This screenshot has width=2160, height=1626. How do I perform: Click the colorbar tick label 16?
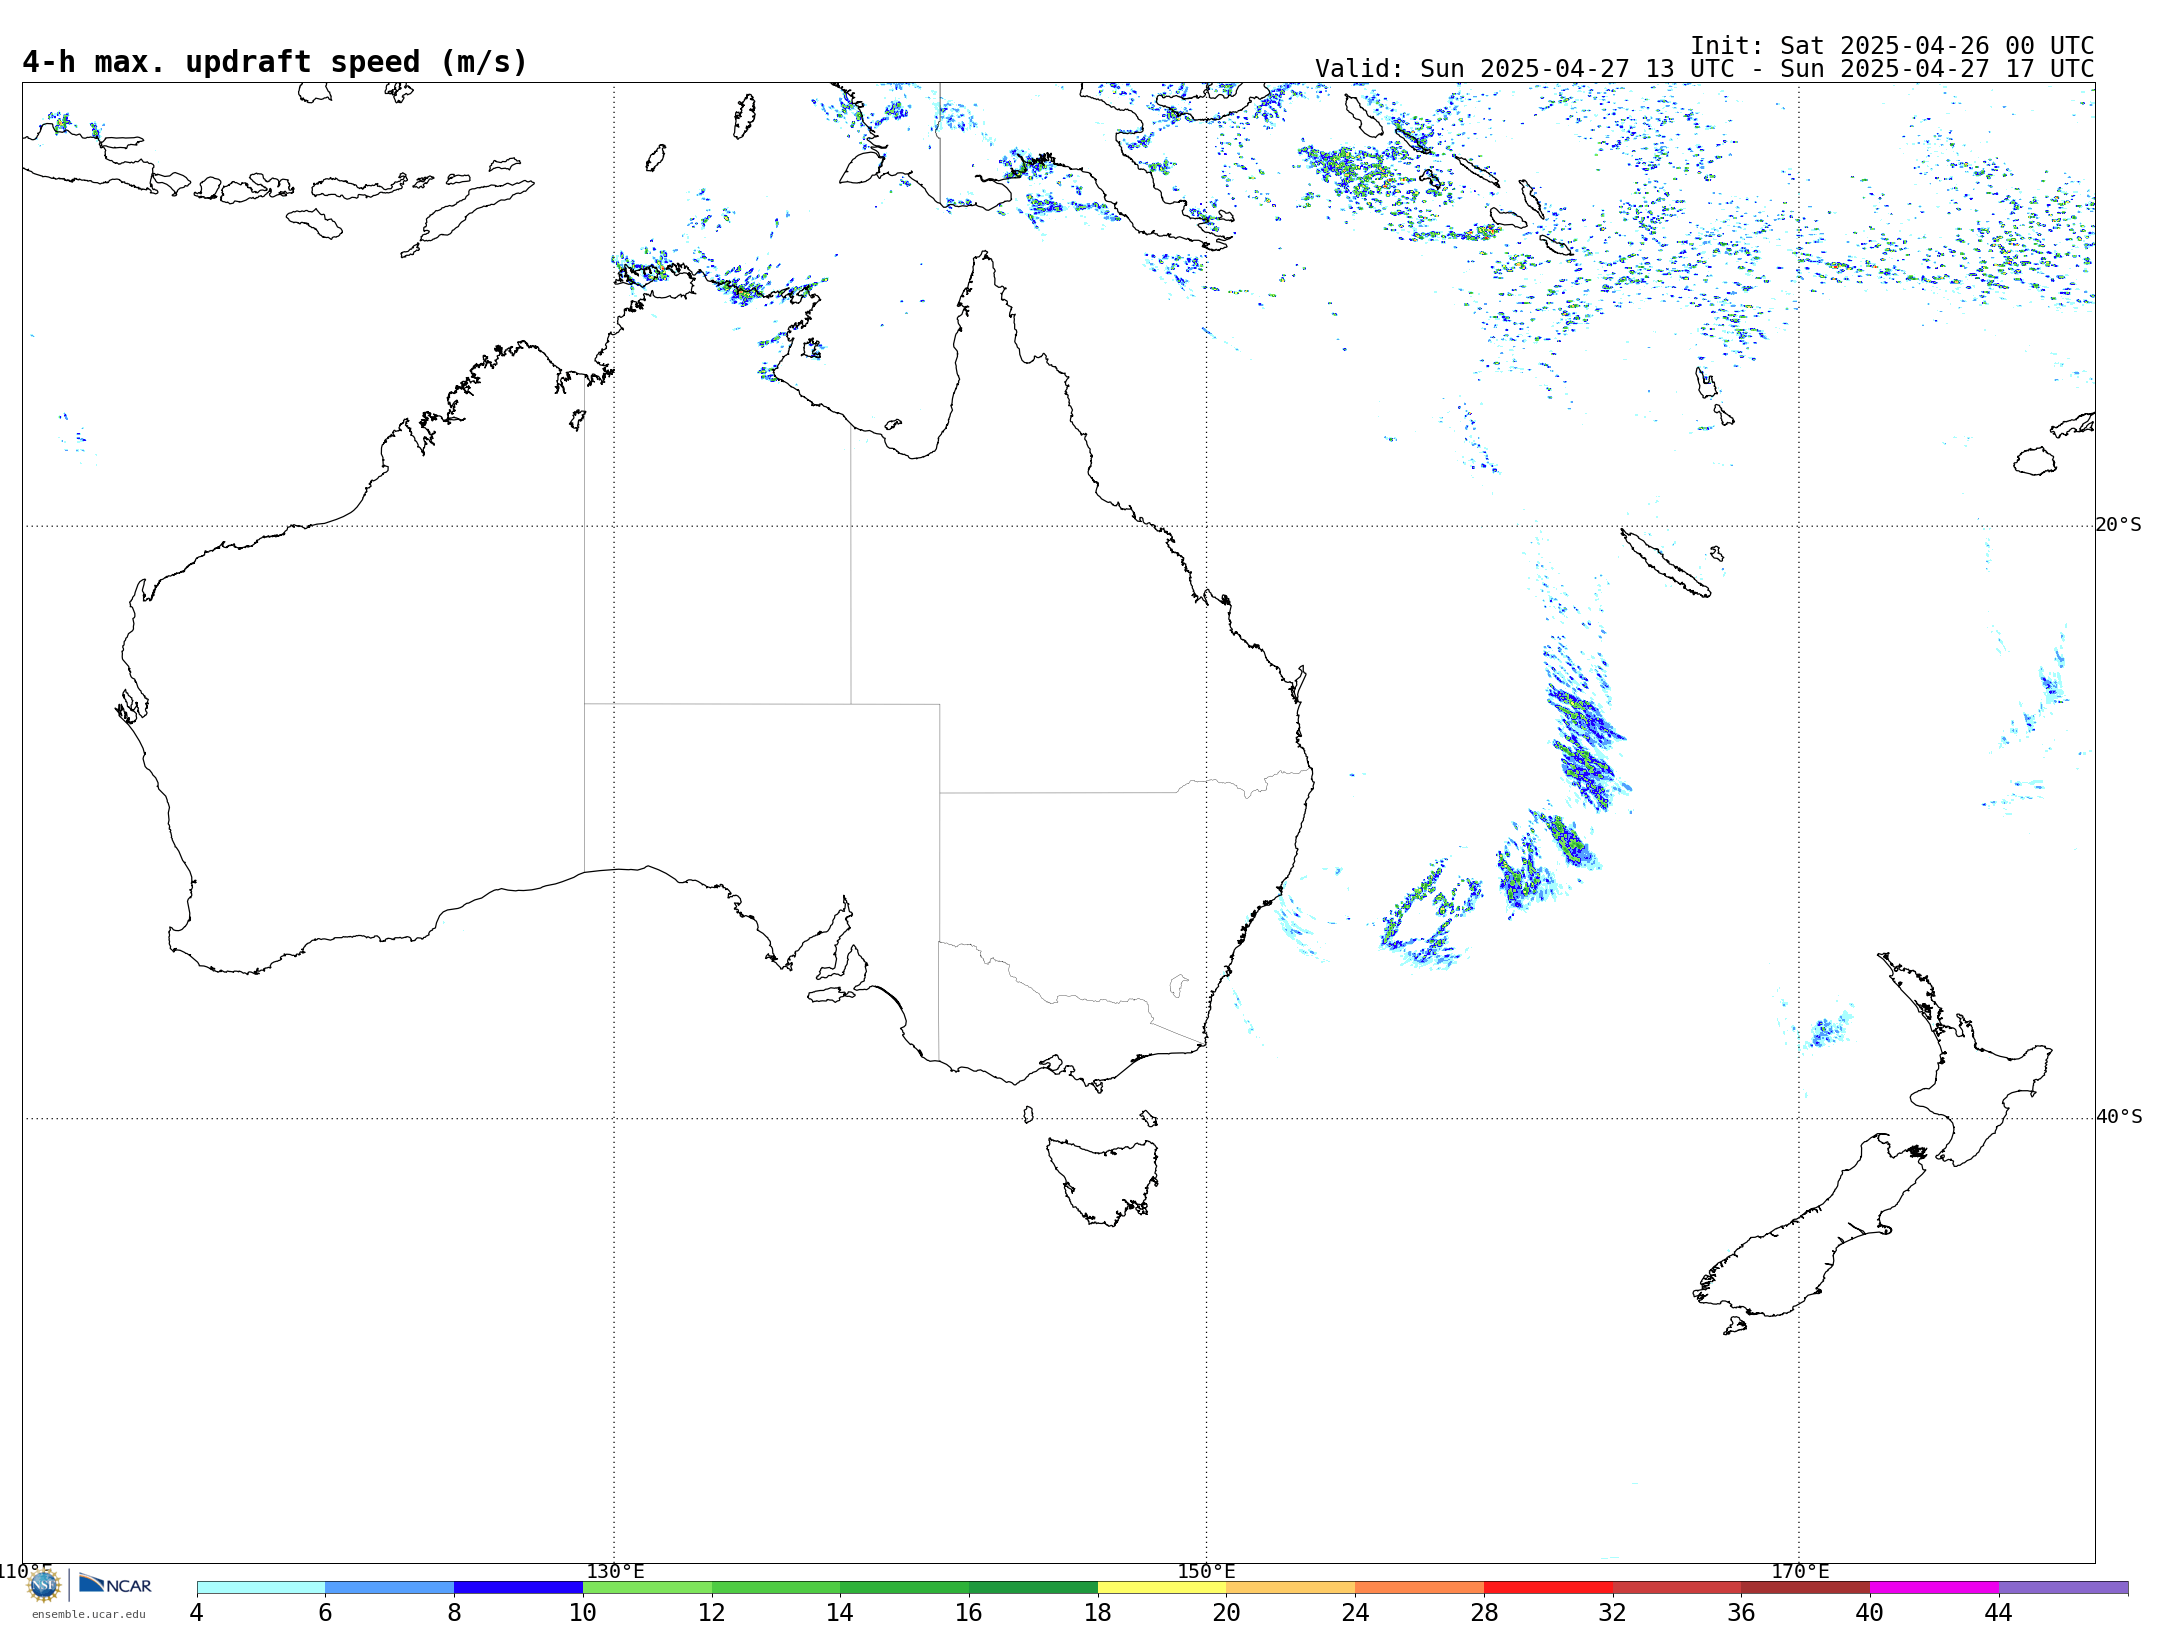click(969, 1613)
